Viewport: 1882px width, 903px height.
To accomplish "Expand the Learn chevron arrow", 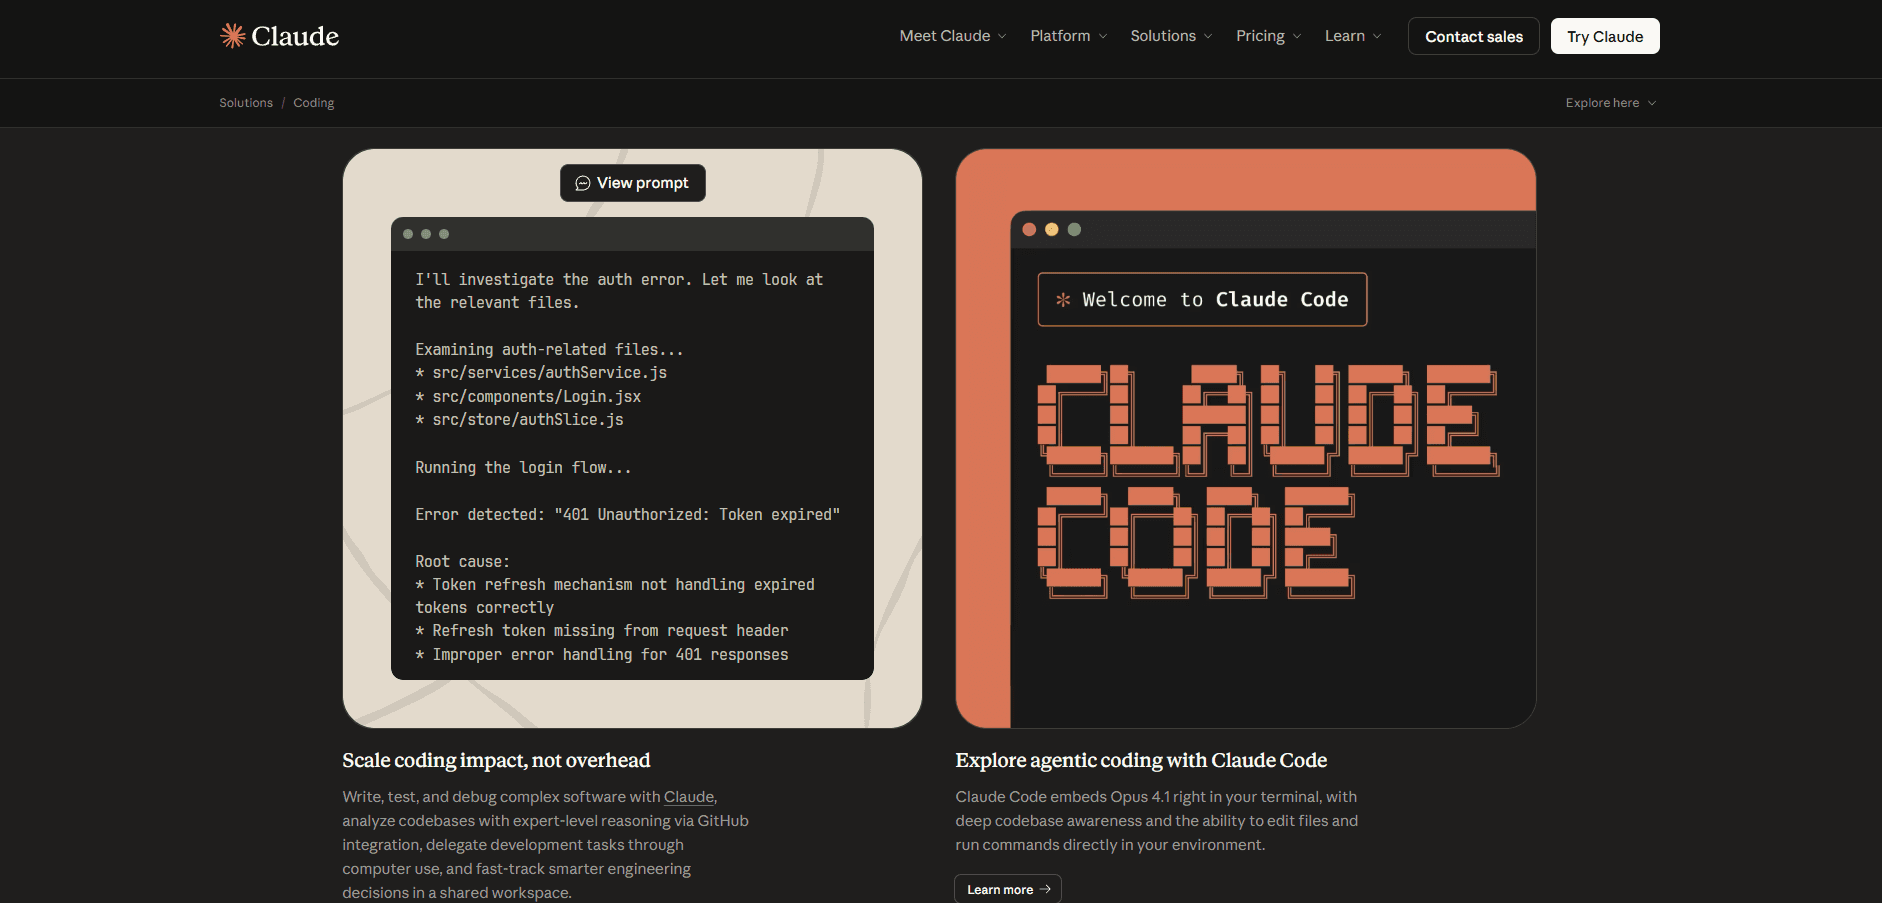I will [1377, 37].
